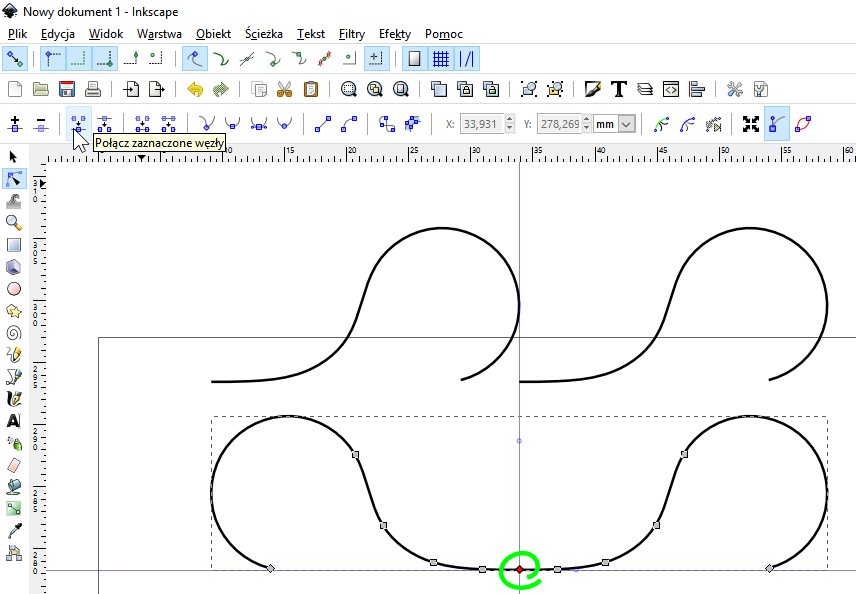Select the Tweak objects tool

14,201
